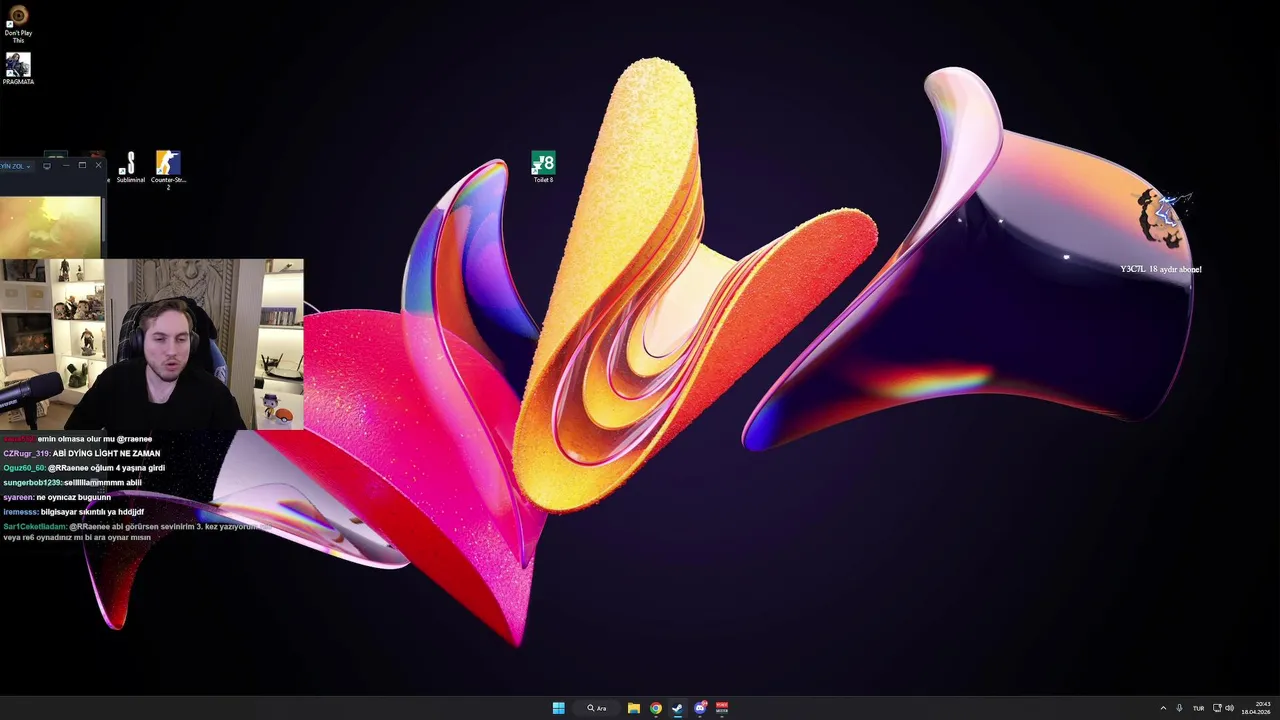Screen dimensions: 1280x720
Task: Click the taskbar search box labeled Ara
Action: 597,708
